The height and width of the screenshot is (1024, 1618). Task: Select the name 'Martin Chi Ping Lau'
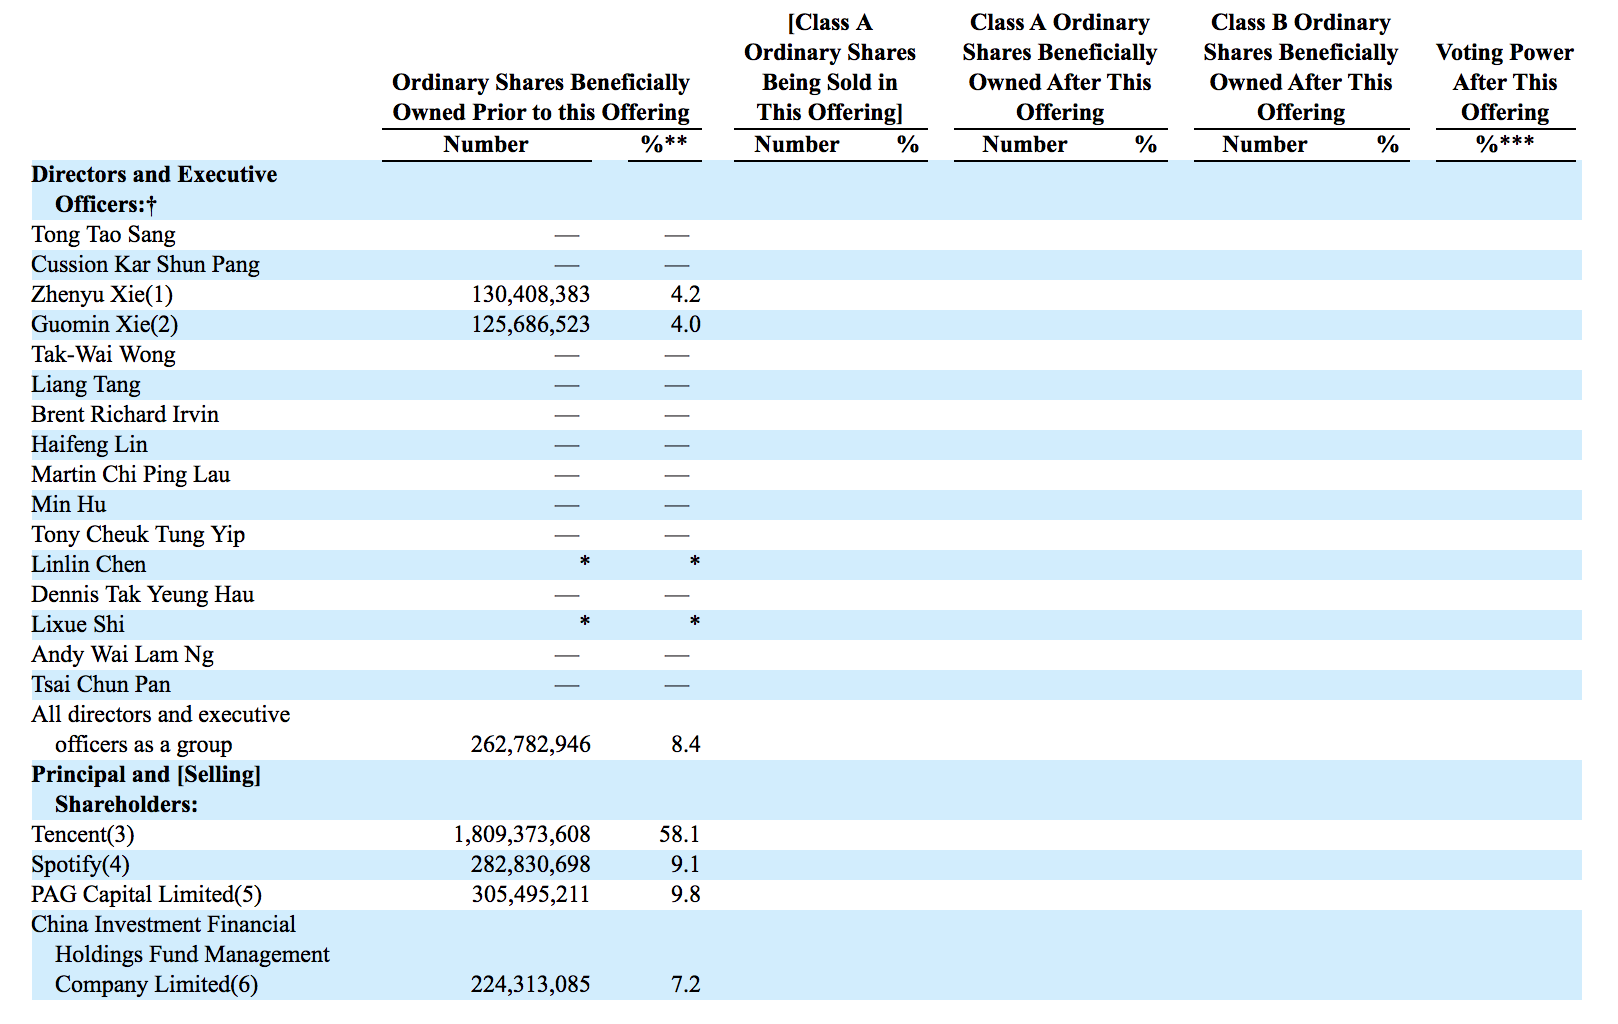[131, 475]
